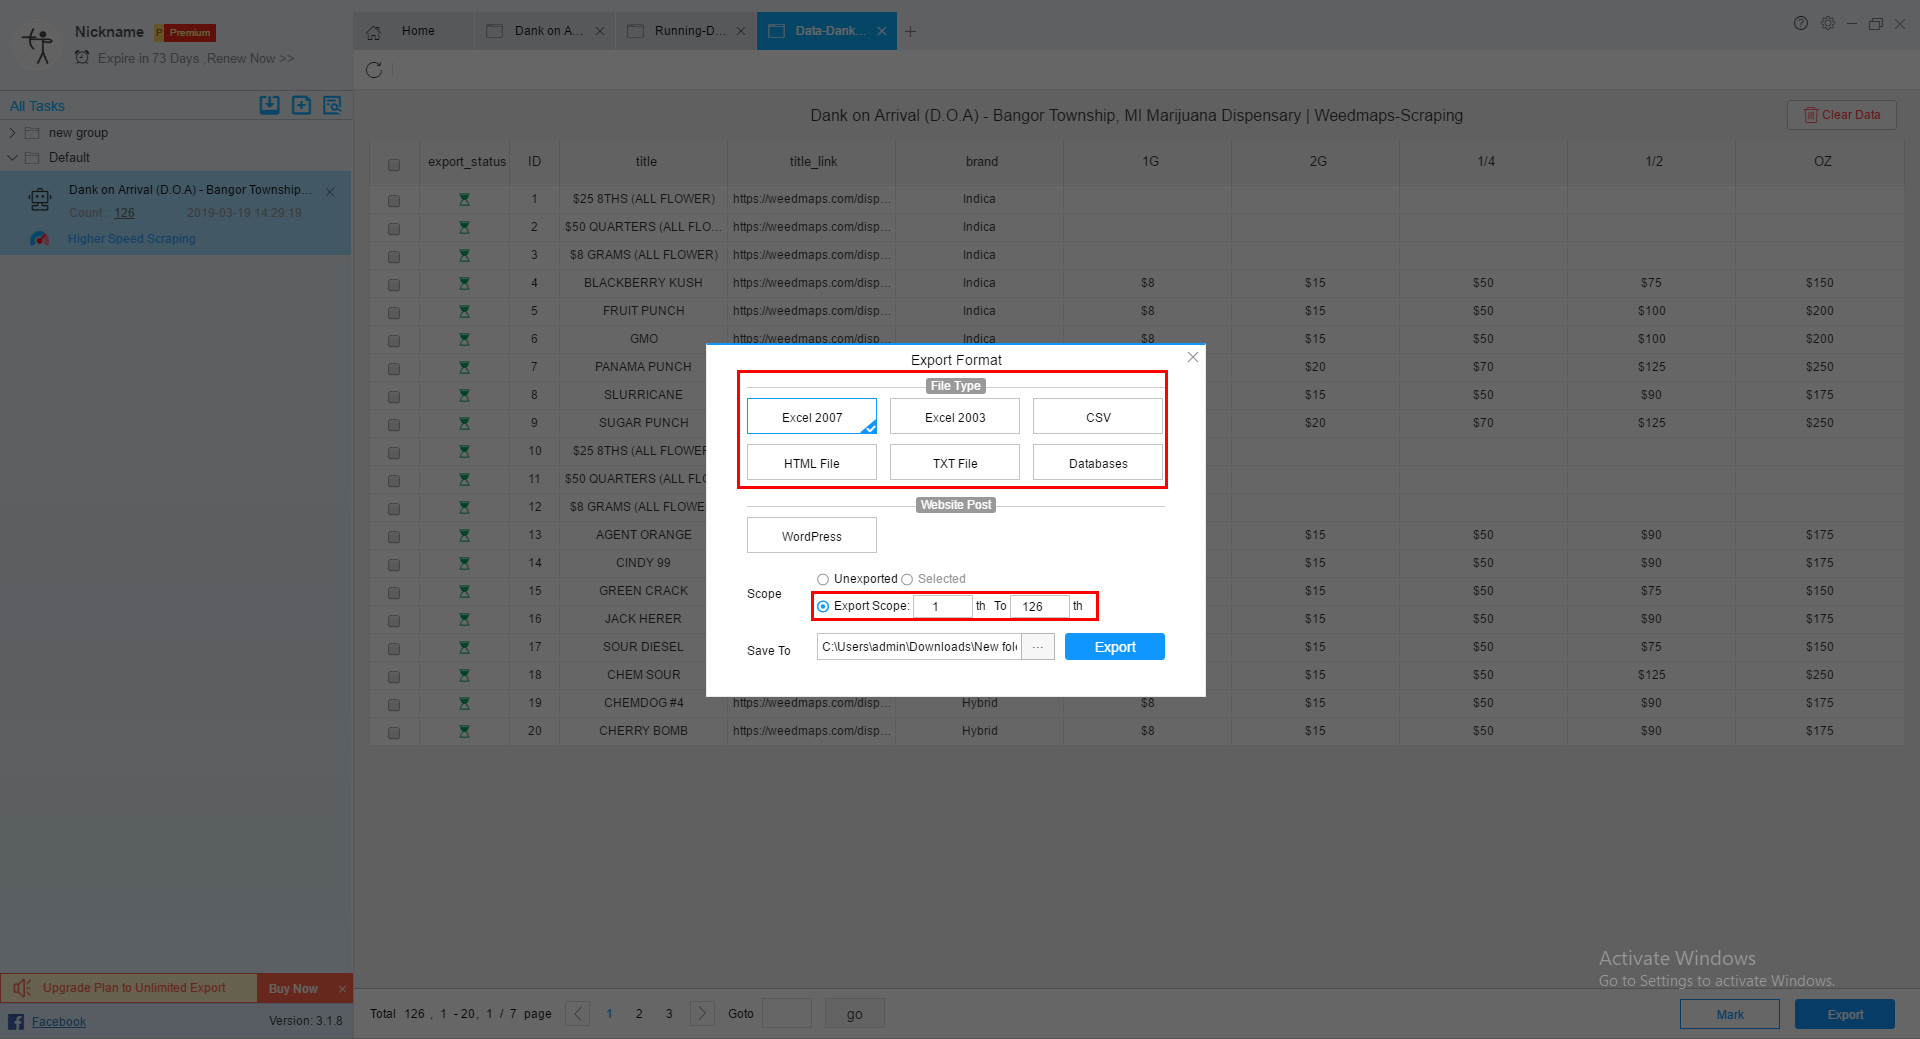Image resolution: width=1920 pixels, height=1039 pixels.
Task: Toggle the select-all header checkbox
Action: tap(394, 165)
